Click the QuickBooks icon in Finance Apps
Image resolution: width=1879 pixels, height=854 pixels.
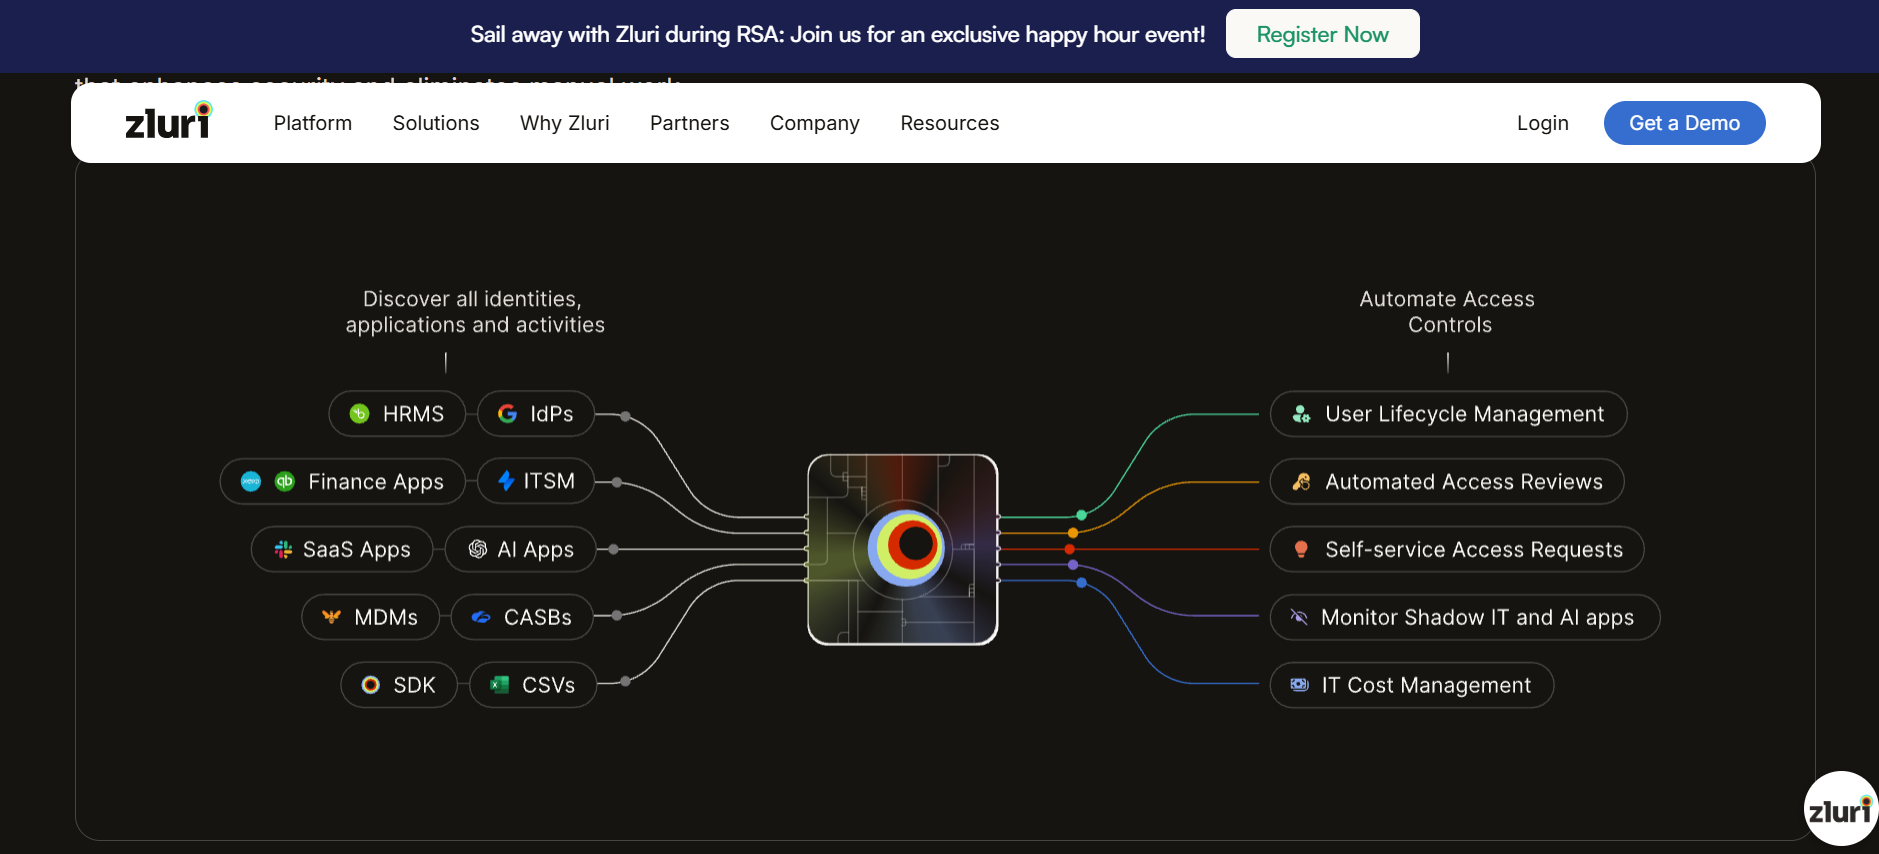(x=285, y=482)
